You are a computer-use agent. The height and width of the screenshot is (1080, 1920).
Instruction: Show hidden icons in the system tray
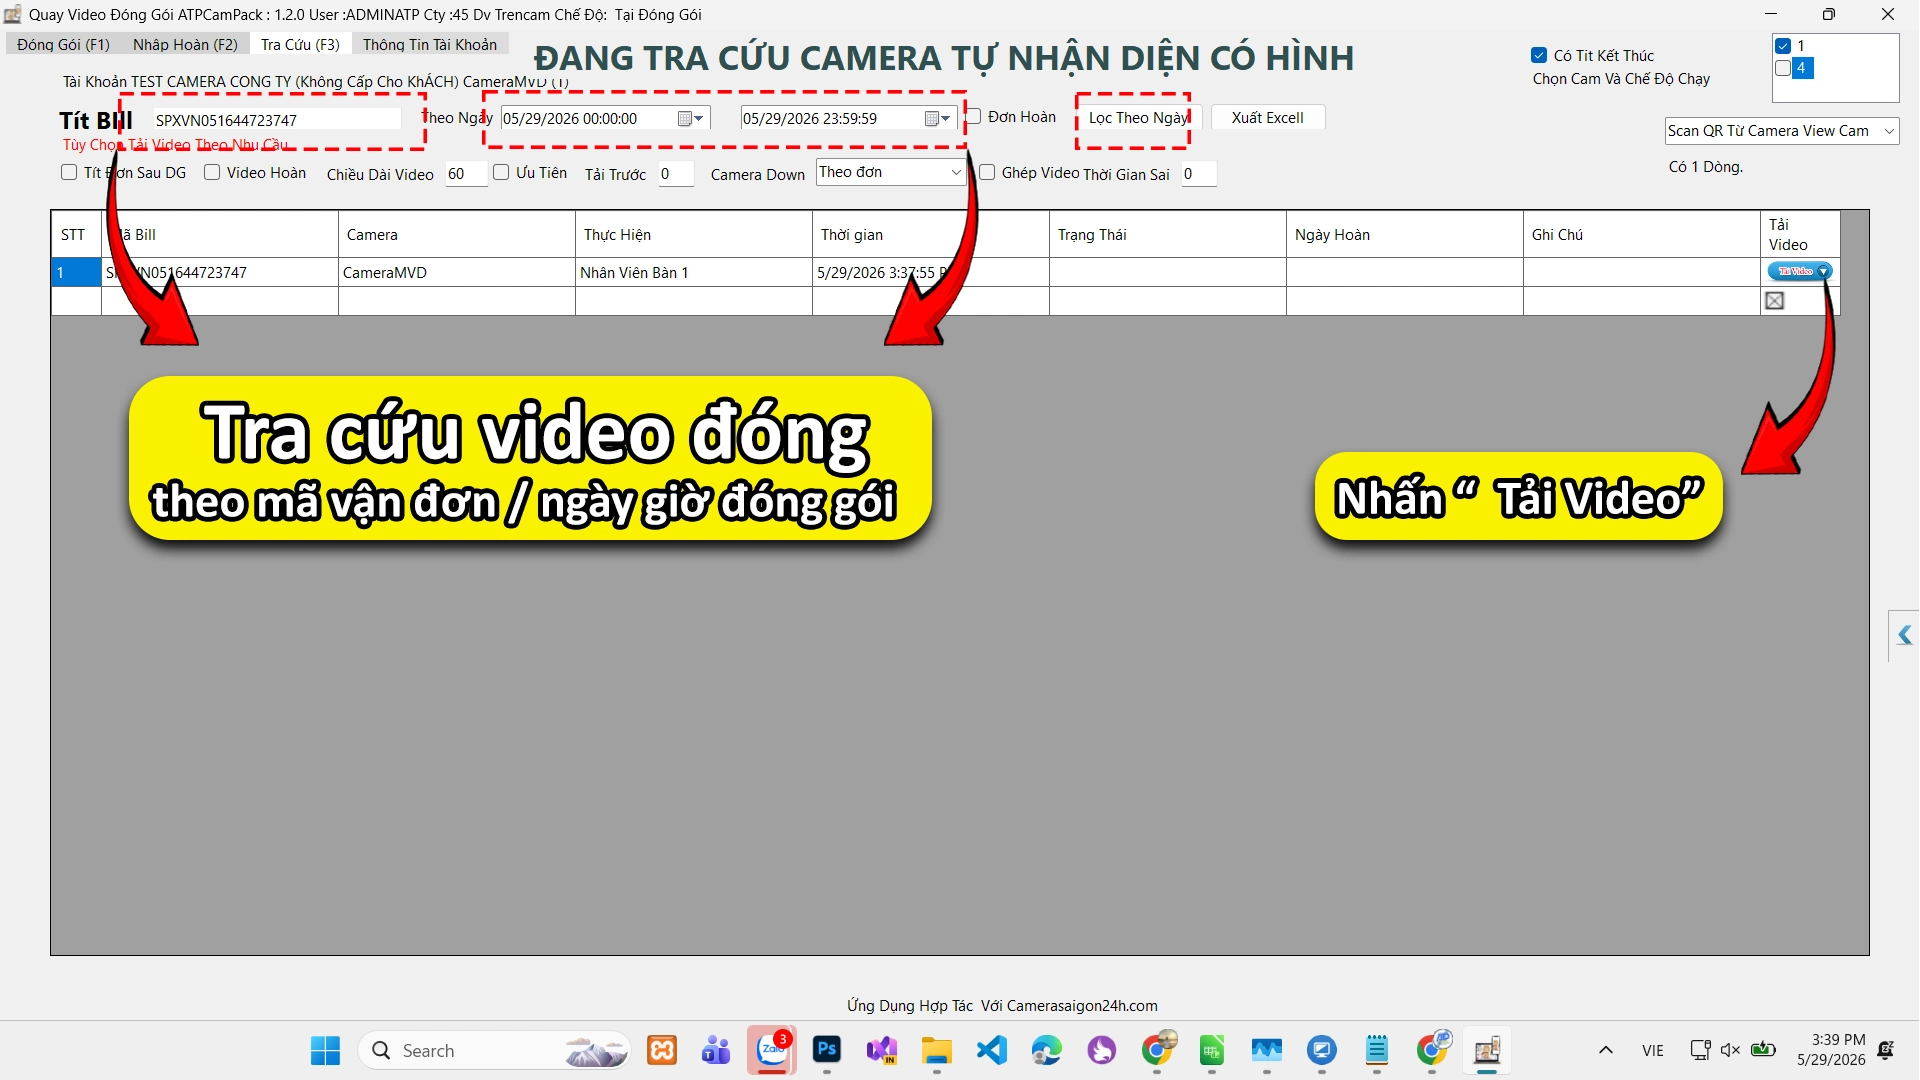coord(1605,1050)
